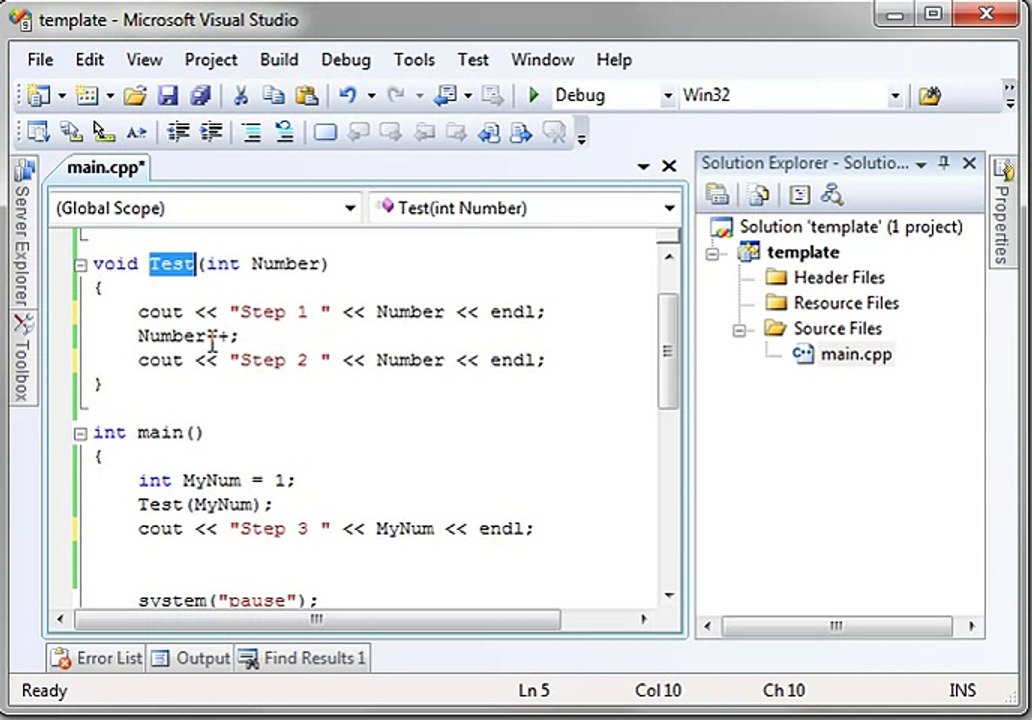Toggle the Solution Explorer auto-hide pin
This screenshot has height=720, width=1032.
(944, 163)
